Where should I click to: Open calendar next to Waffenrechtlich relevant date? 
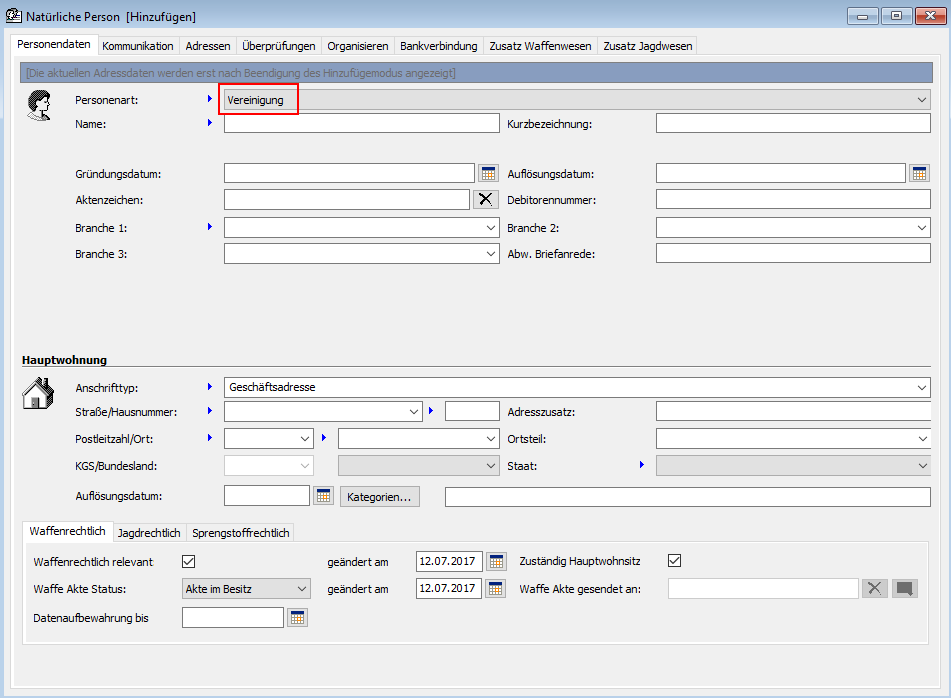(x=496, y=561)
